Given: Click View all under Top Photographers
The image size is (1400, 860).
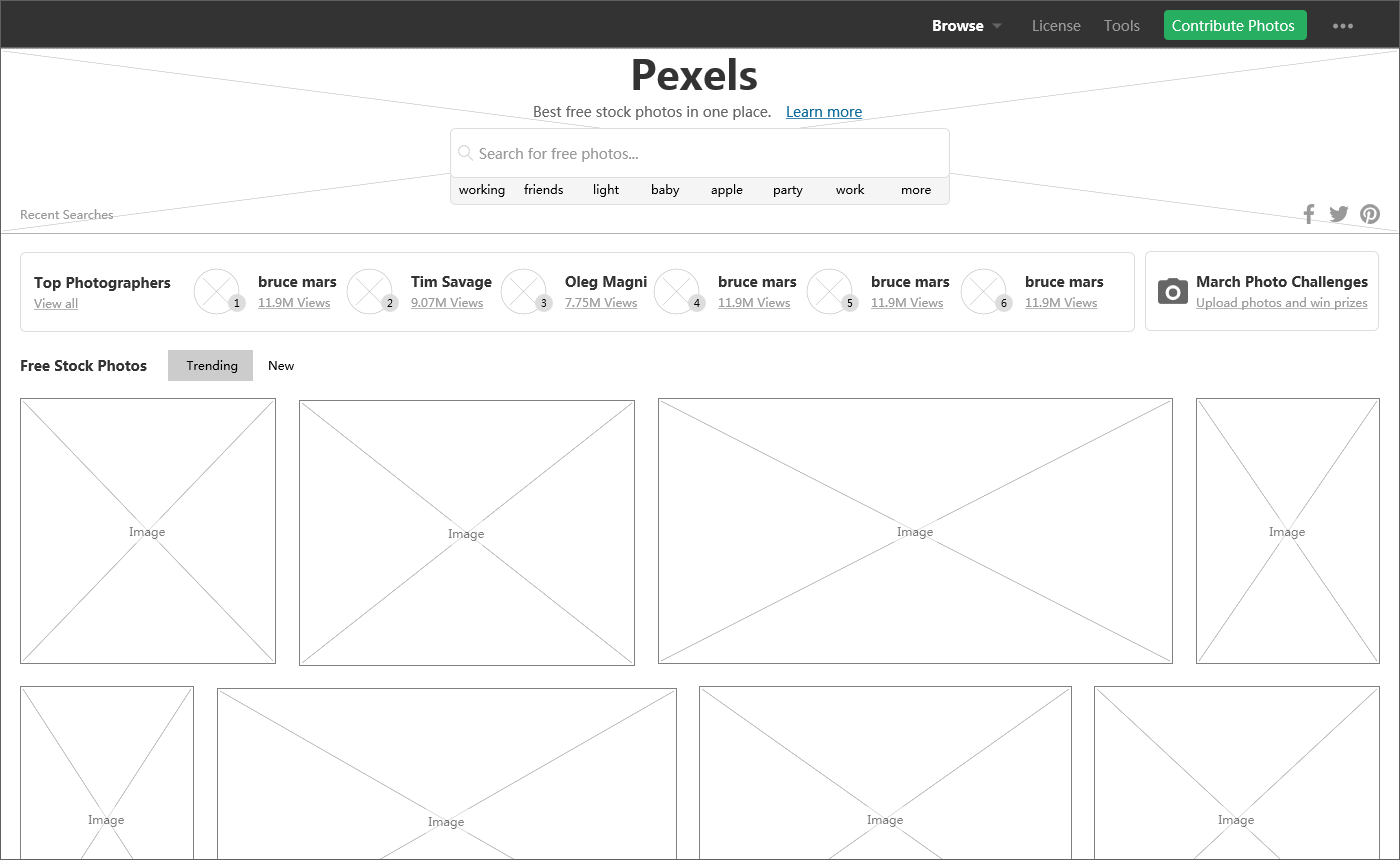Looking at the screenshot, I should [x=55, y=303].
